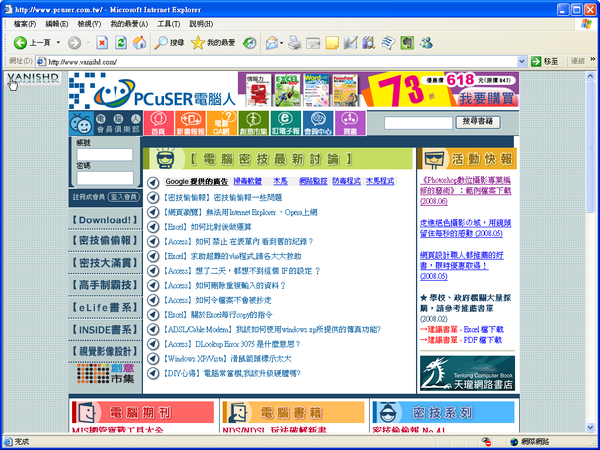Open the Mail button dropdown arrow
Viewport: 600px width, 450px height.
281,43
